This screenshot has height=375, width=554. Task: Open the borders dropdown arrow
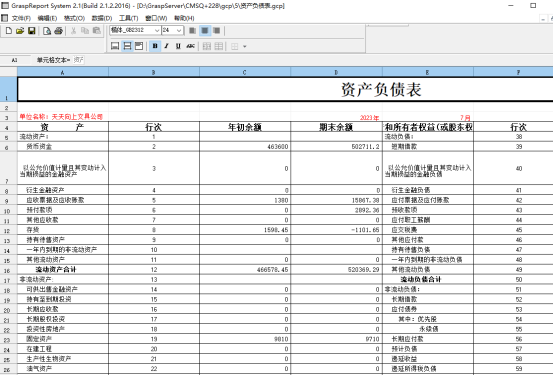[x=244, y=46]
